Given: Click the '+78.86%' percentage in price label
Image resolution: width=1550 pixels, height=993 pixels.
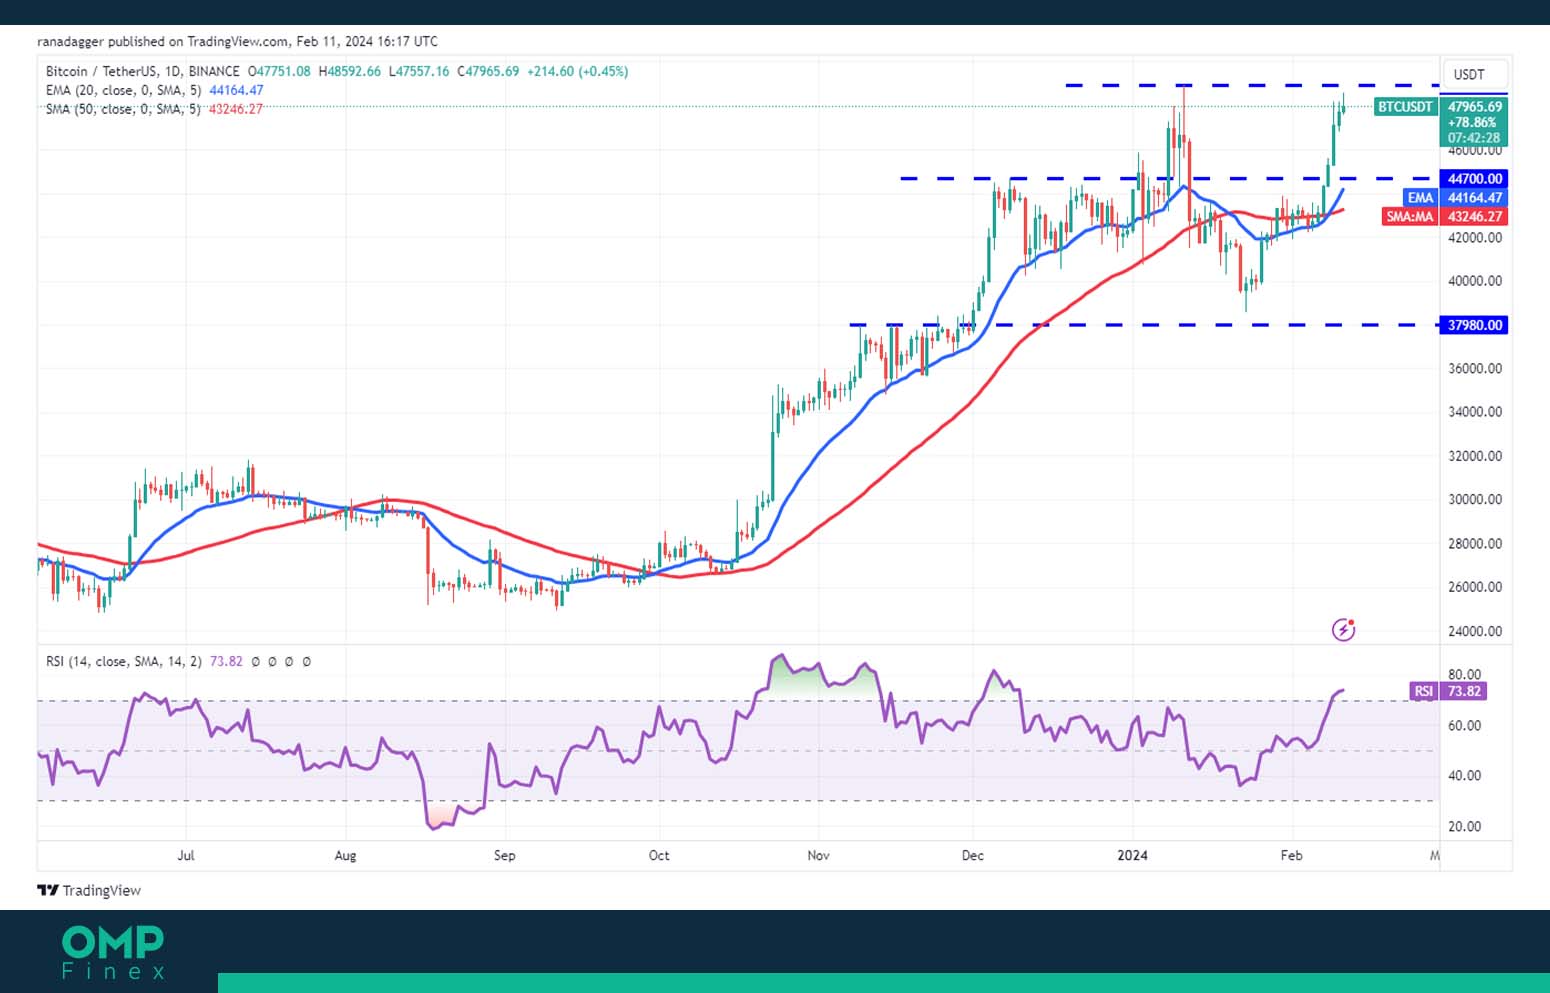Looking at the screenshot, I should point(1472,122).
